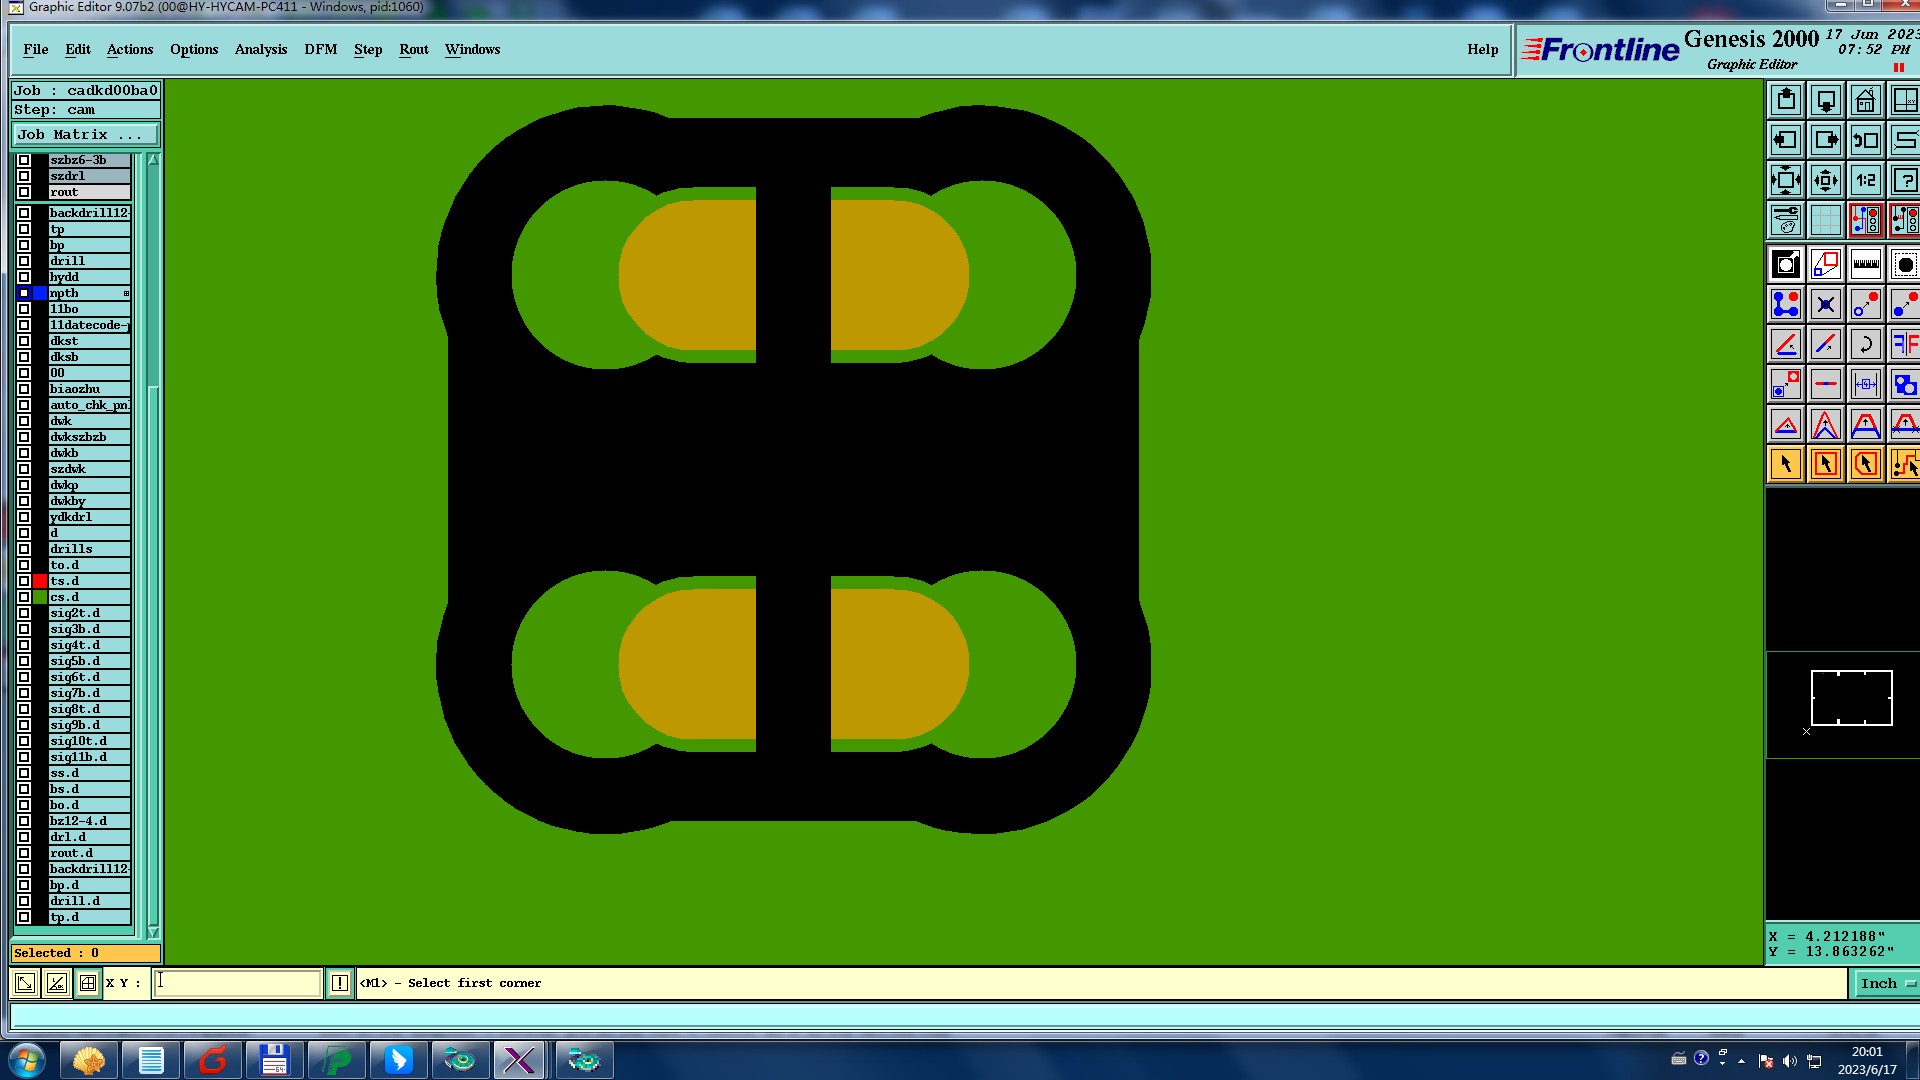Open the Inch units dropdown
This screenshot has width=1920, height=1080.
coord(1886,984)
